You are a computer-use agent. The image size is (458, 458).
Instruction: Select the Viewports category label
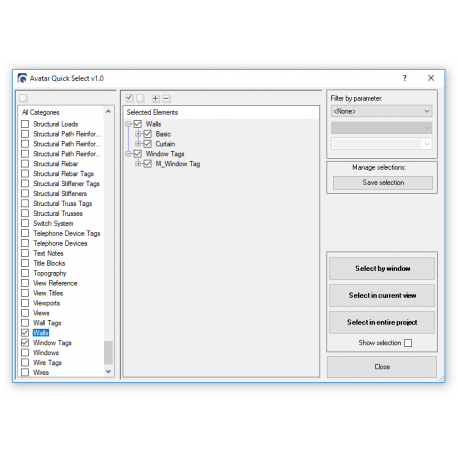[x=47, y=303]
